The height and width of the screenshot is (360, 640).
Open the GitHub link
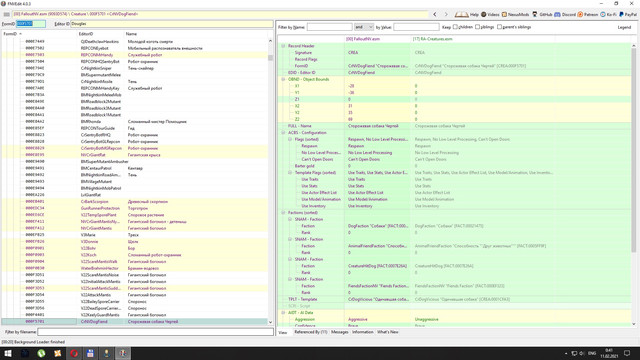point(542,14)
